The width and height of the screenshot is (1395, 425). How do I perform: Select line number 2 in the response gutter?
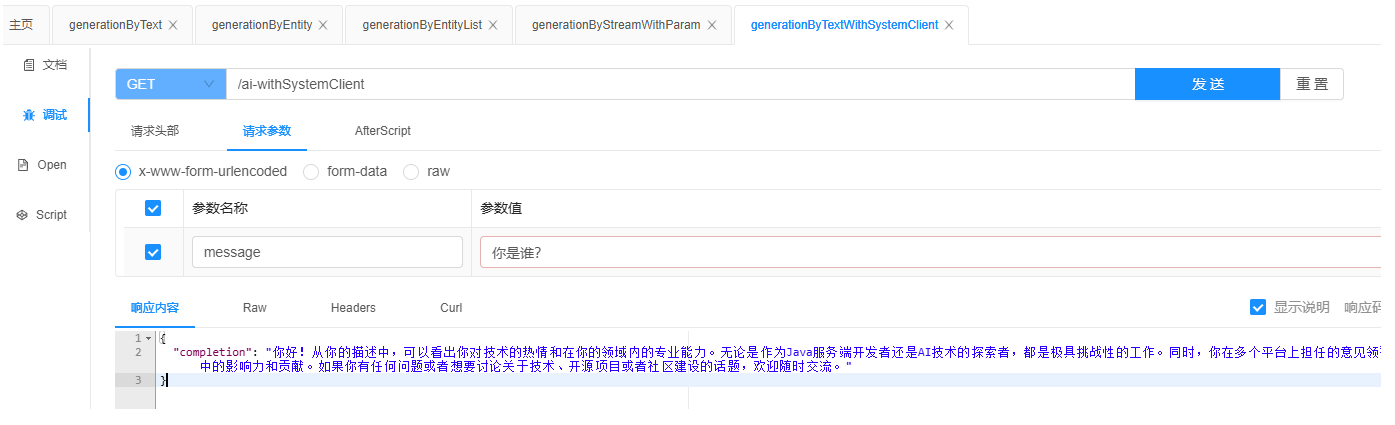click(x=138, y=352)
